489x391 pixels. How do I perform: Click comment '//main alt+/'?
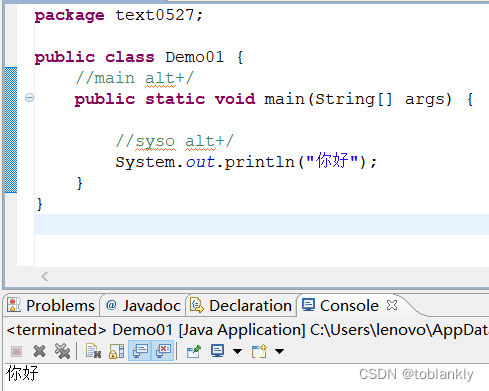tap(135, 78)
